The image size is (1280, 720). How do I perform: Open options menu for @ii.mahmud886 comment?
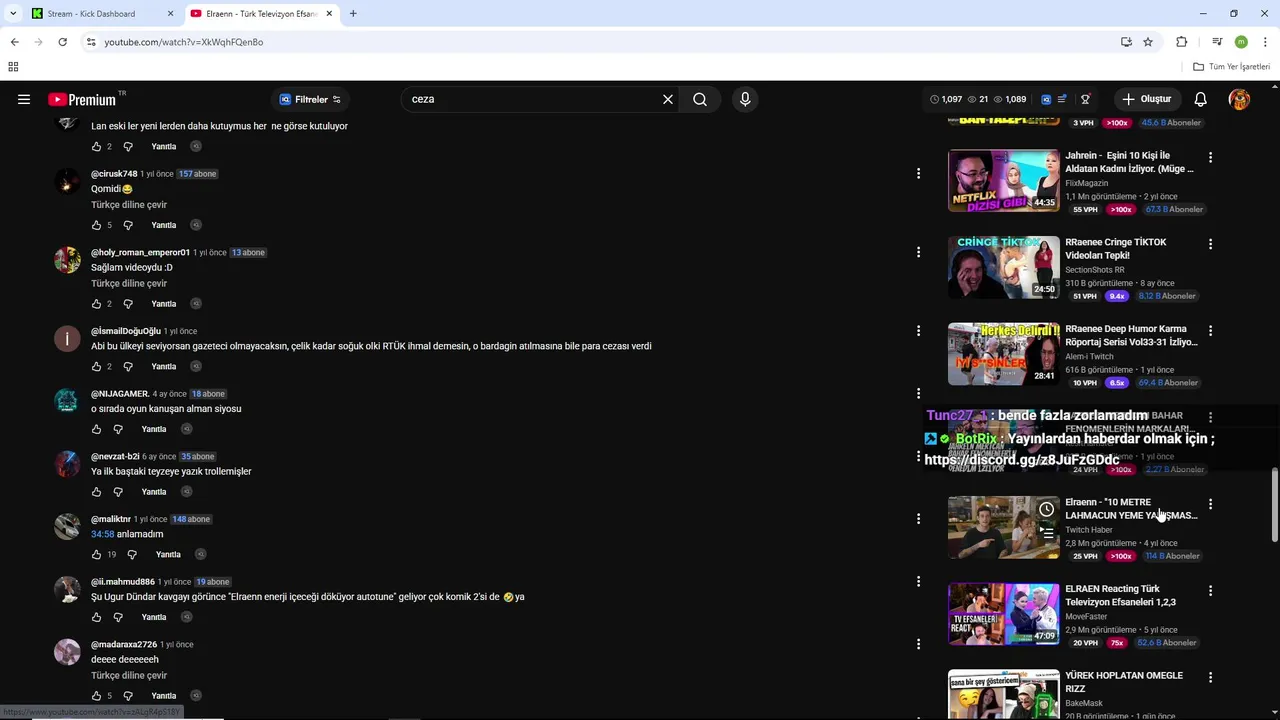tap(918, 582)
